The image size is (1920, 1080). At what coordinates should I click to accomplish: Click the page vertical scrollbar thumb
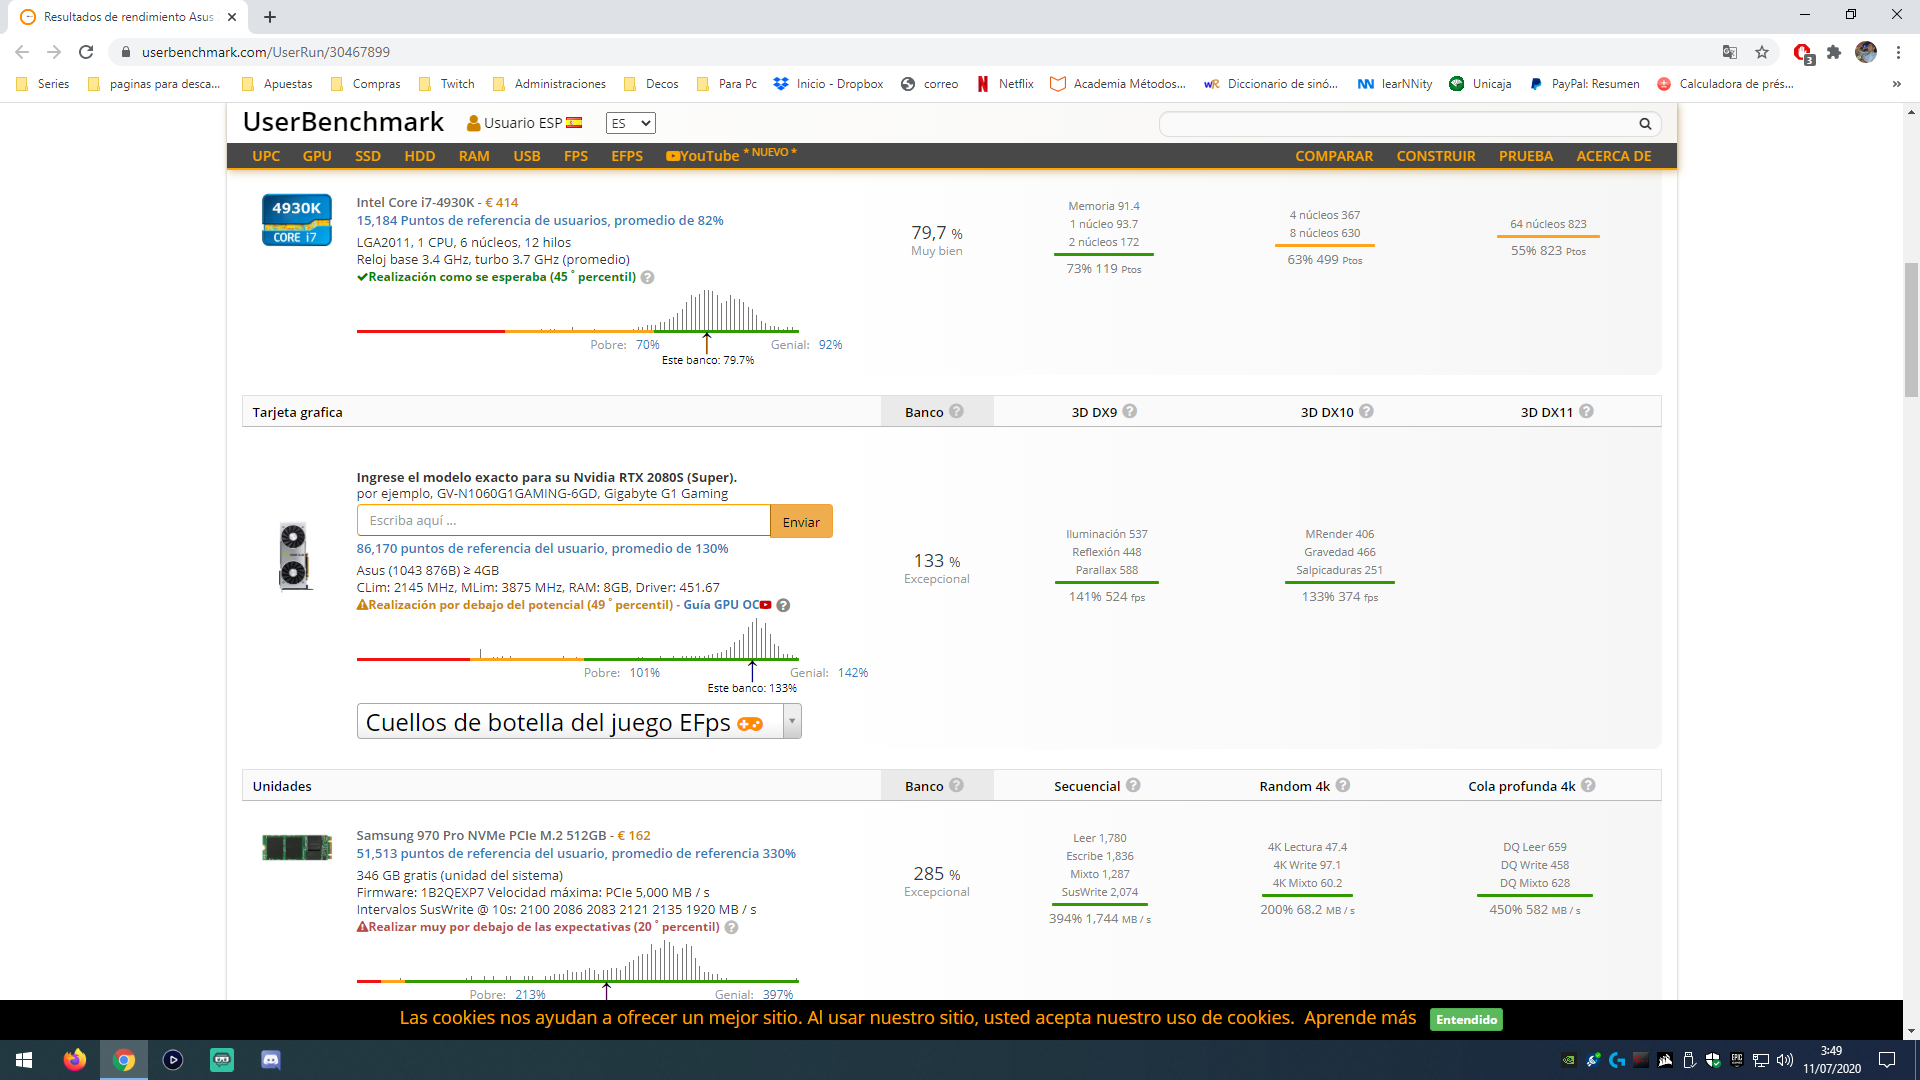tap(1911, 330)
